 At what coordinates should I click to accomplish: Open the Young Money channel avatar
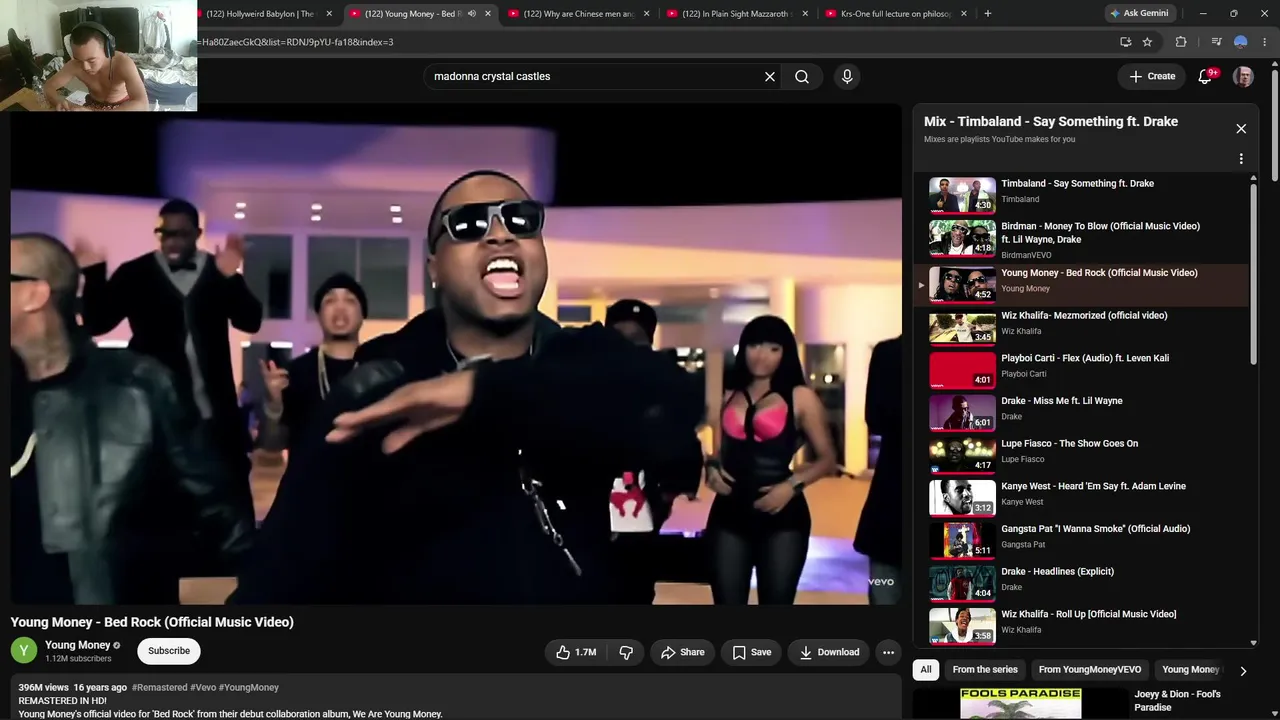tap(24, 651)
